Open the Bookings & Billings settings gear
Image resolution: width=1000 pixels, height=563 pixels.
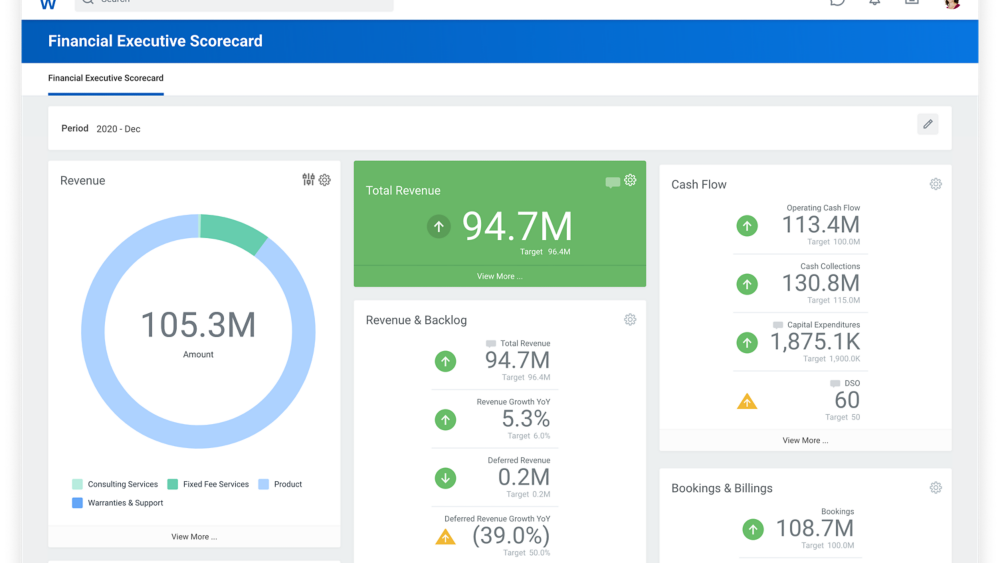[x=935, y=488]
